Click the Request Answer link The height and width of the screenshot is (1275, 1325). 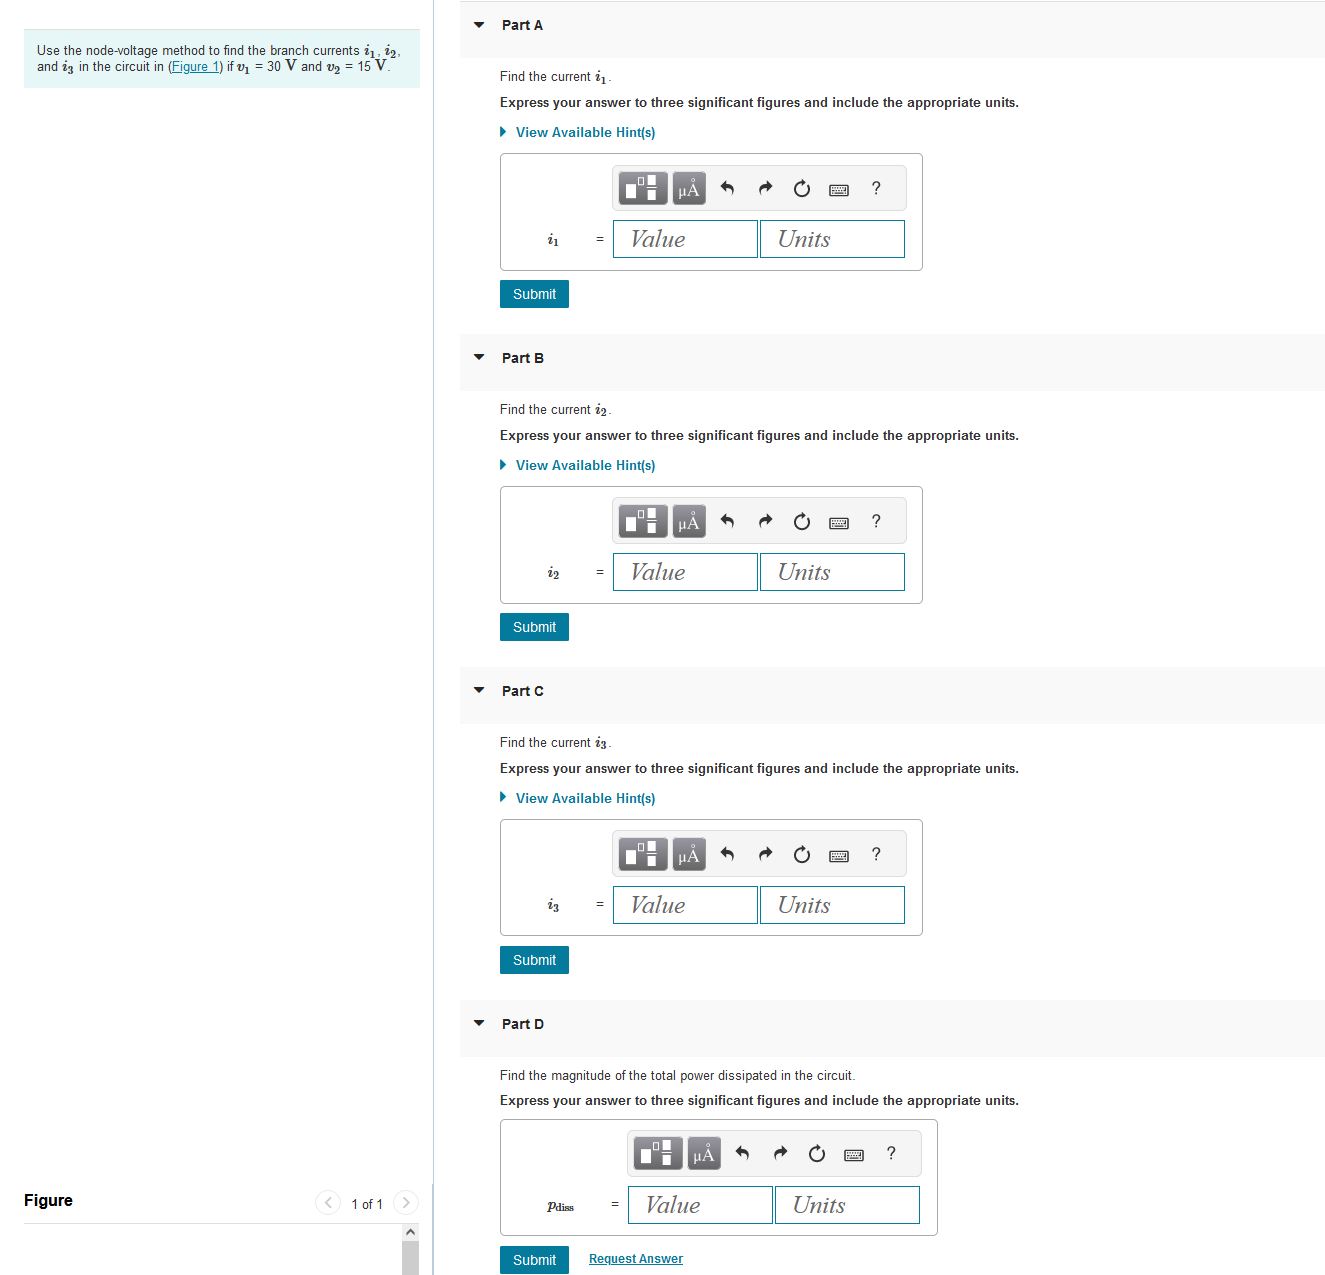point(635,1258)
